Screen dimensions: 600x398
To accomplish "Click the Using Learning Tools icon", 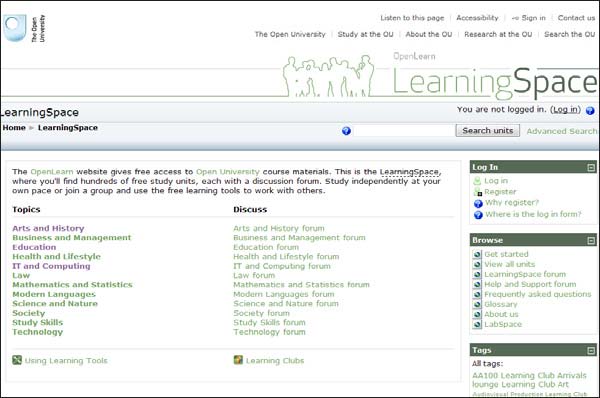I will (x=17, y=360).
